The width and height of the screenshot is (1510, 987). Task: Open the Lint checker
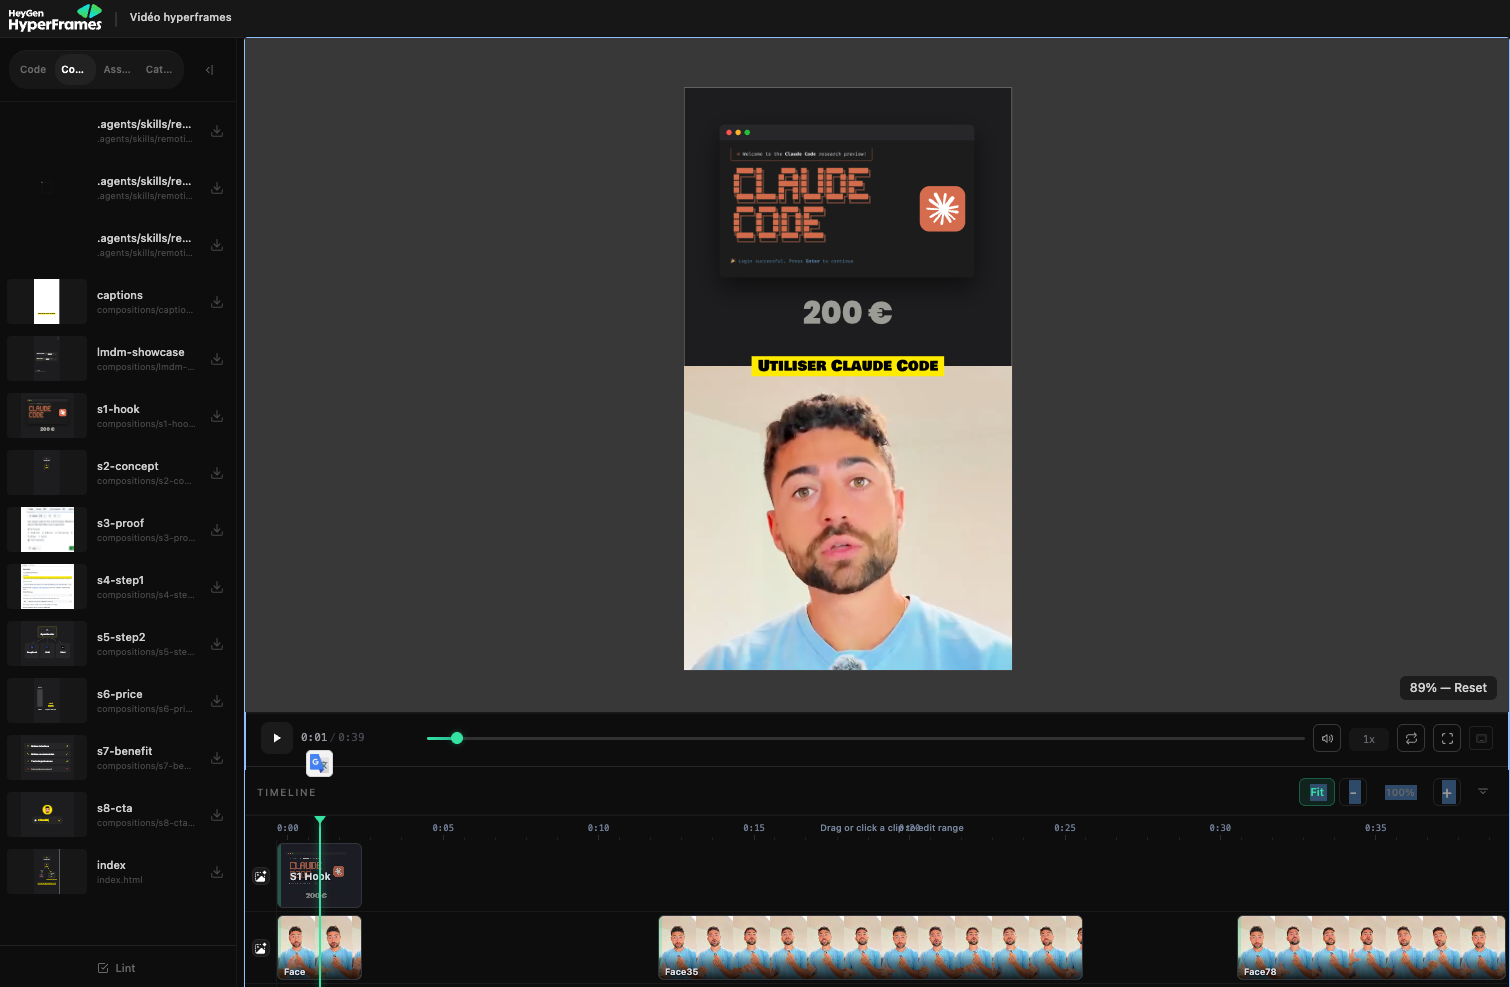(117, 968)
